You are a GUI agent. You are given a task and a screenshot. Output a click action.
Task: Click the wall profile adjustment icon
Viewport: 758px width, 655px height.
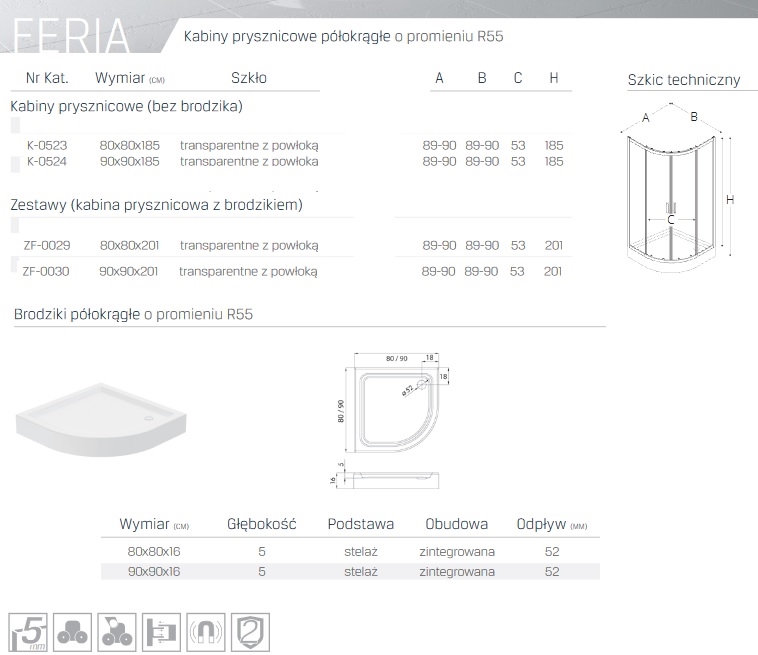pyautogui.click(x=161, y=632)
